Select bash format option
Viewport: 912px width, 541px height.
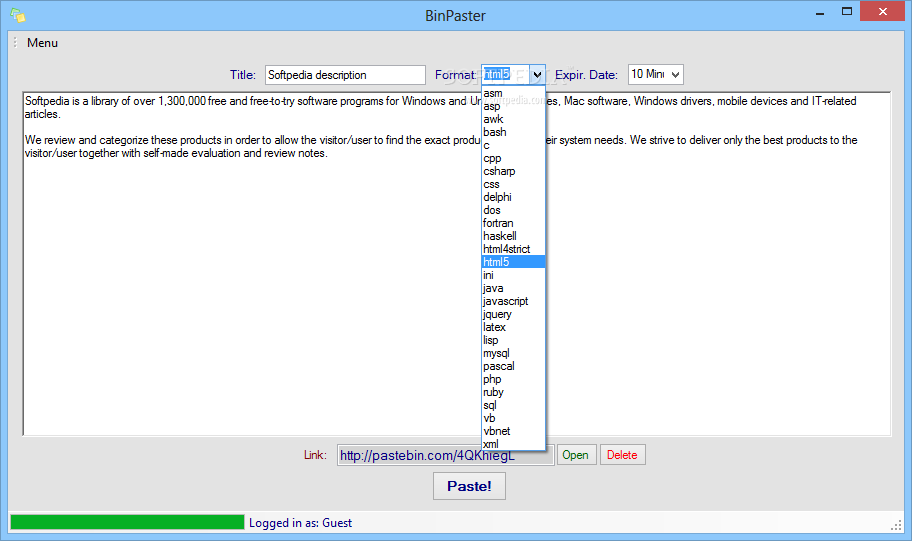[513, 132]
